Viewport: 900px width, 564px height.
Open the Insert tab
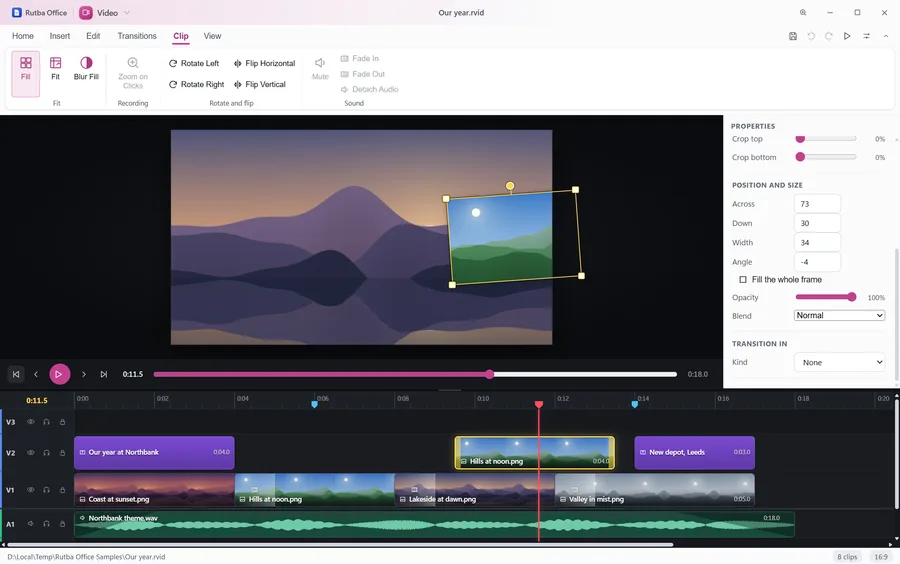(x=60, y=36)
